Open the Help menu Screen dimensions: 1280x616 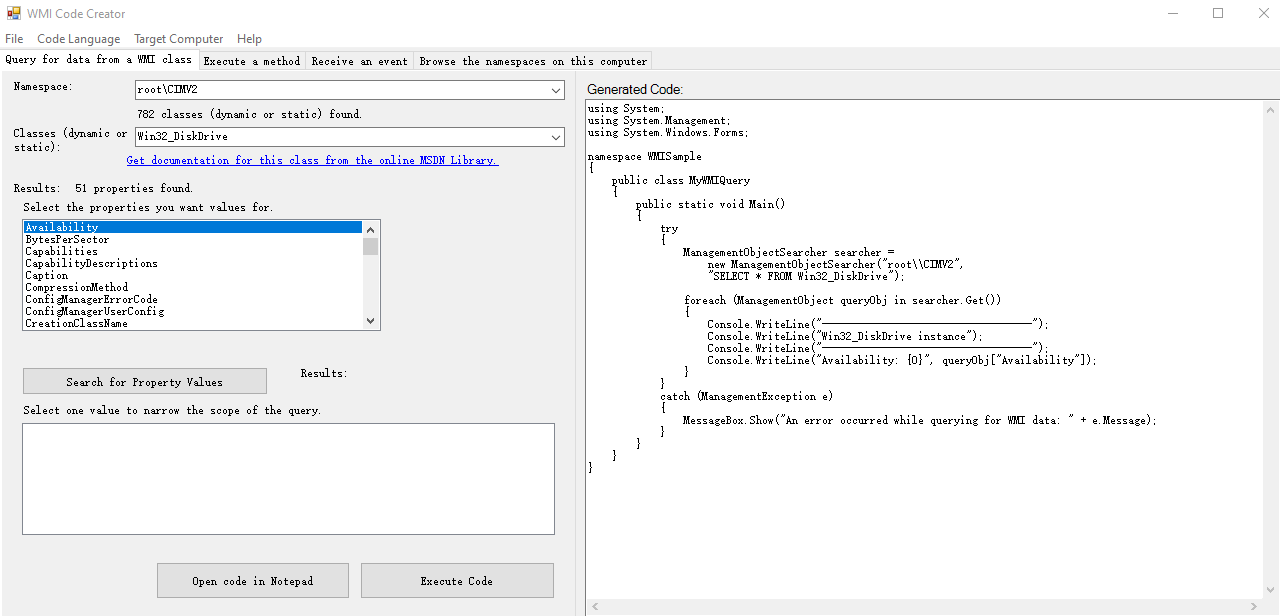pyautogui.click(x=250, y=39)
